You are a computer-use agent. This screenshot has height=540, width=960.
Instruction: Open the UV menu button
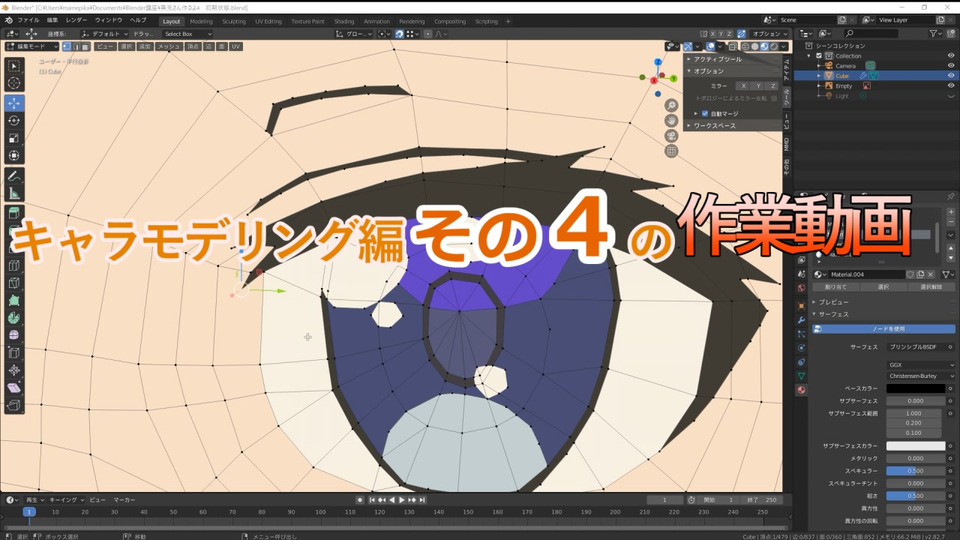click(236, 47)
